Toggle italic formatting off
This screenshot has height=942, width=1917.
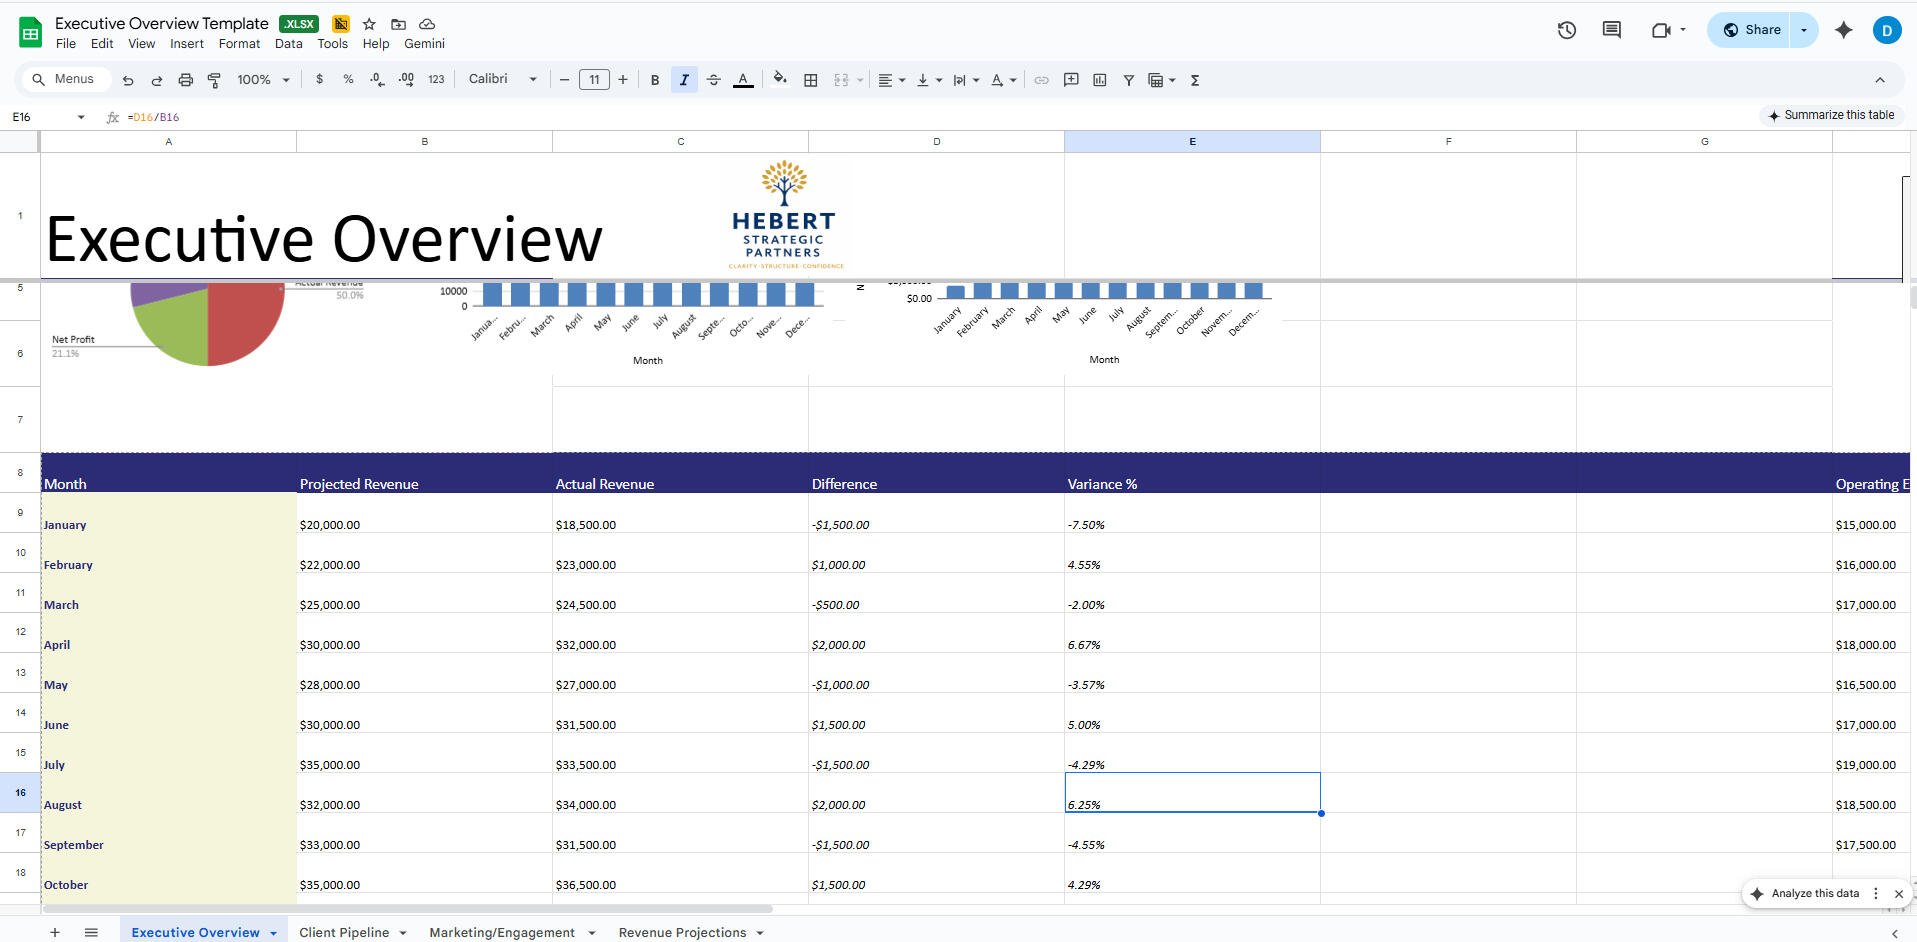[x=684, y=80]
